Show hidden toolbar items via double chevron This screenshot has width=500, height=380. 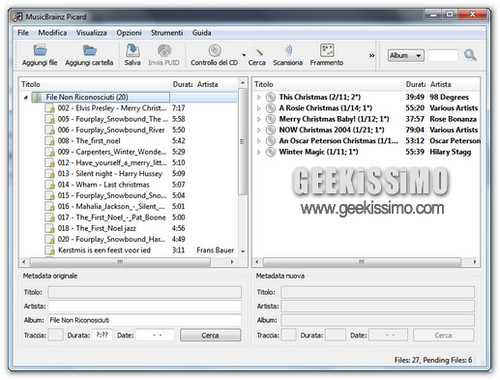(372, 56)
